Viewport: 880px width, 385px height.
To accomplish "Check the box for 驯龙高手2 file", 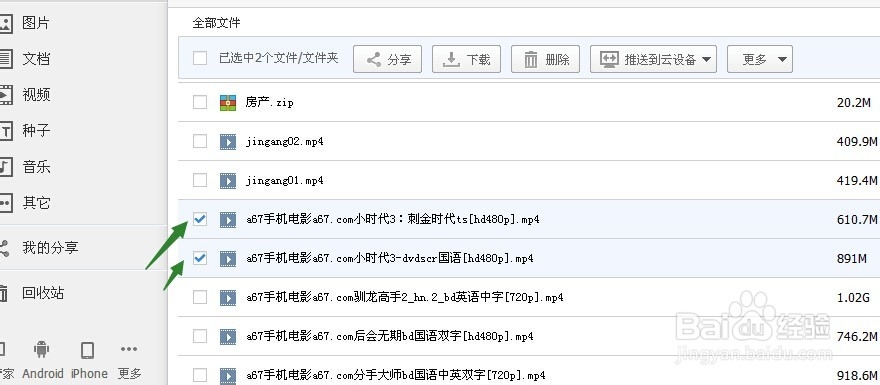I will point(200,297).
